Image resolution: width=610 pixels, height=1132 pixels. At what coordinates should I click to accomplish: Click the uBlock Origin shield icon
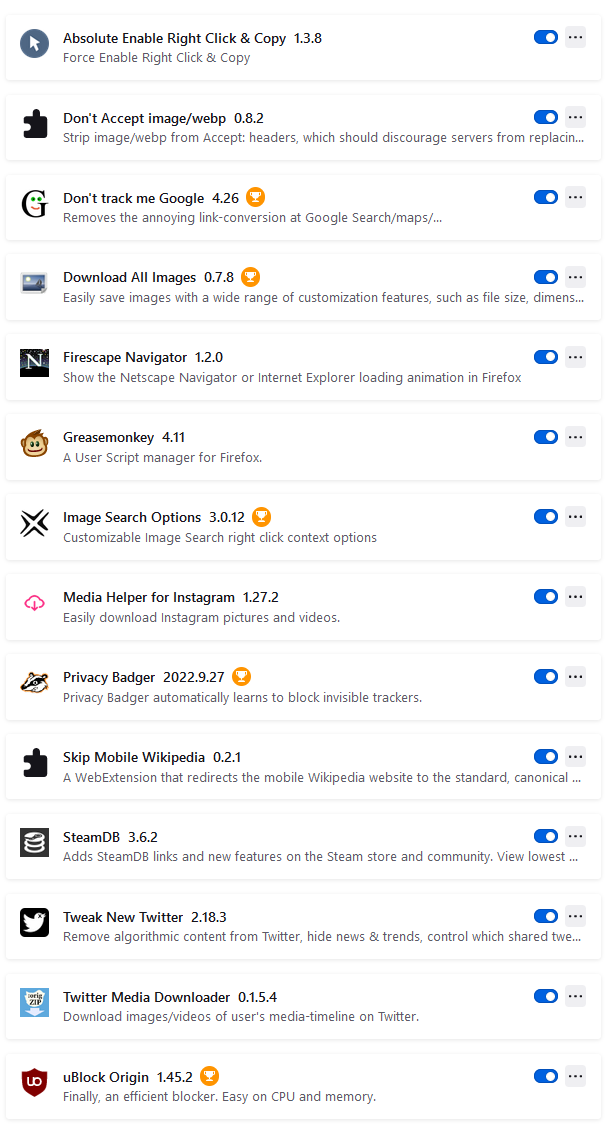[35, 1083]
